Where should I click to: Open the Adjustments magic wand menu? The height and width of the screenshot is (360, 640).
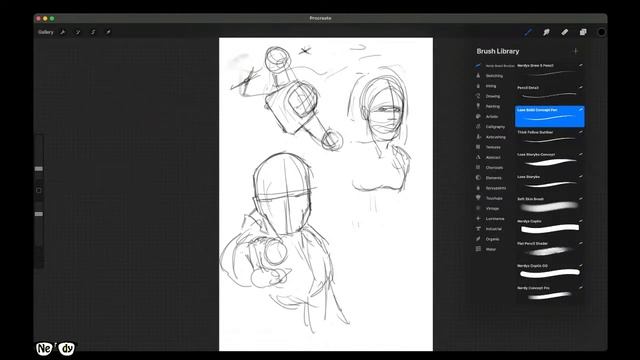(78, 32)
